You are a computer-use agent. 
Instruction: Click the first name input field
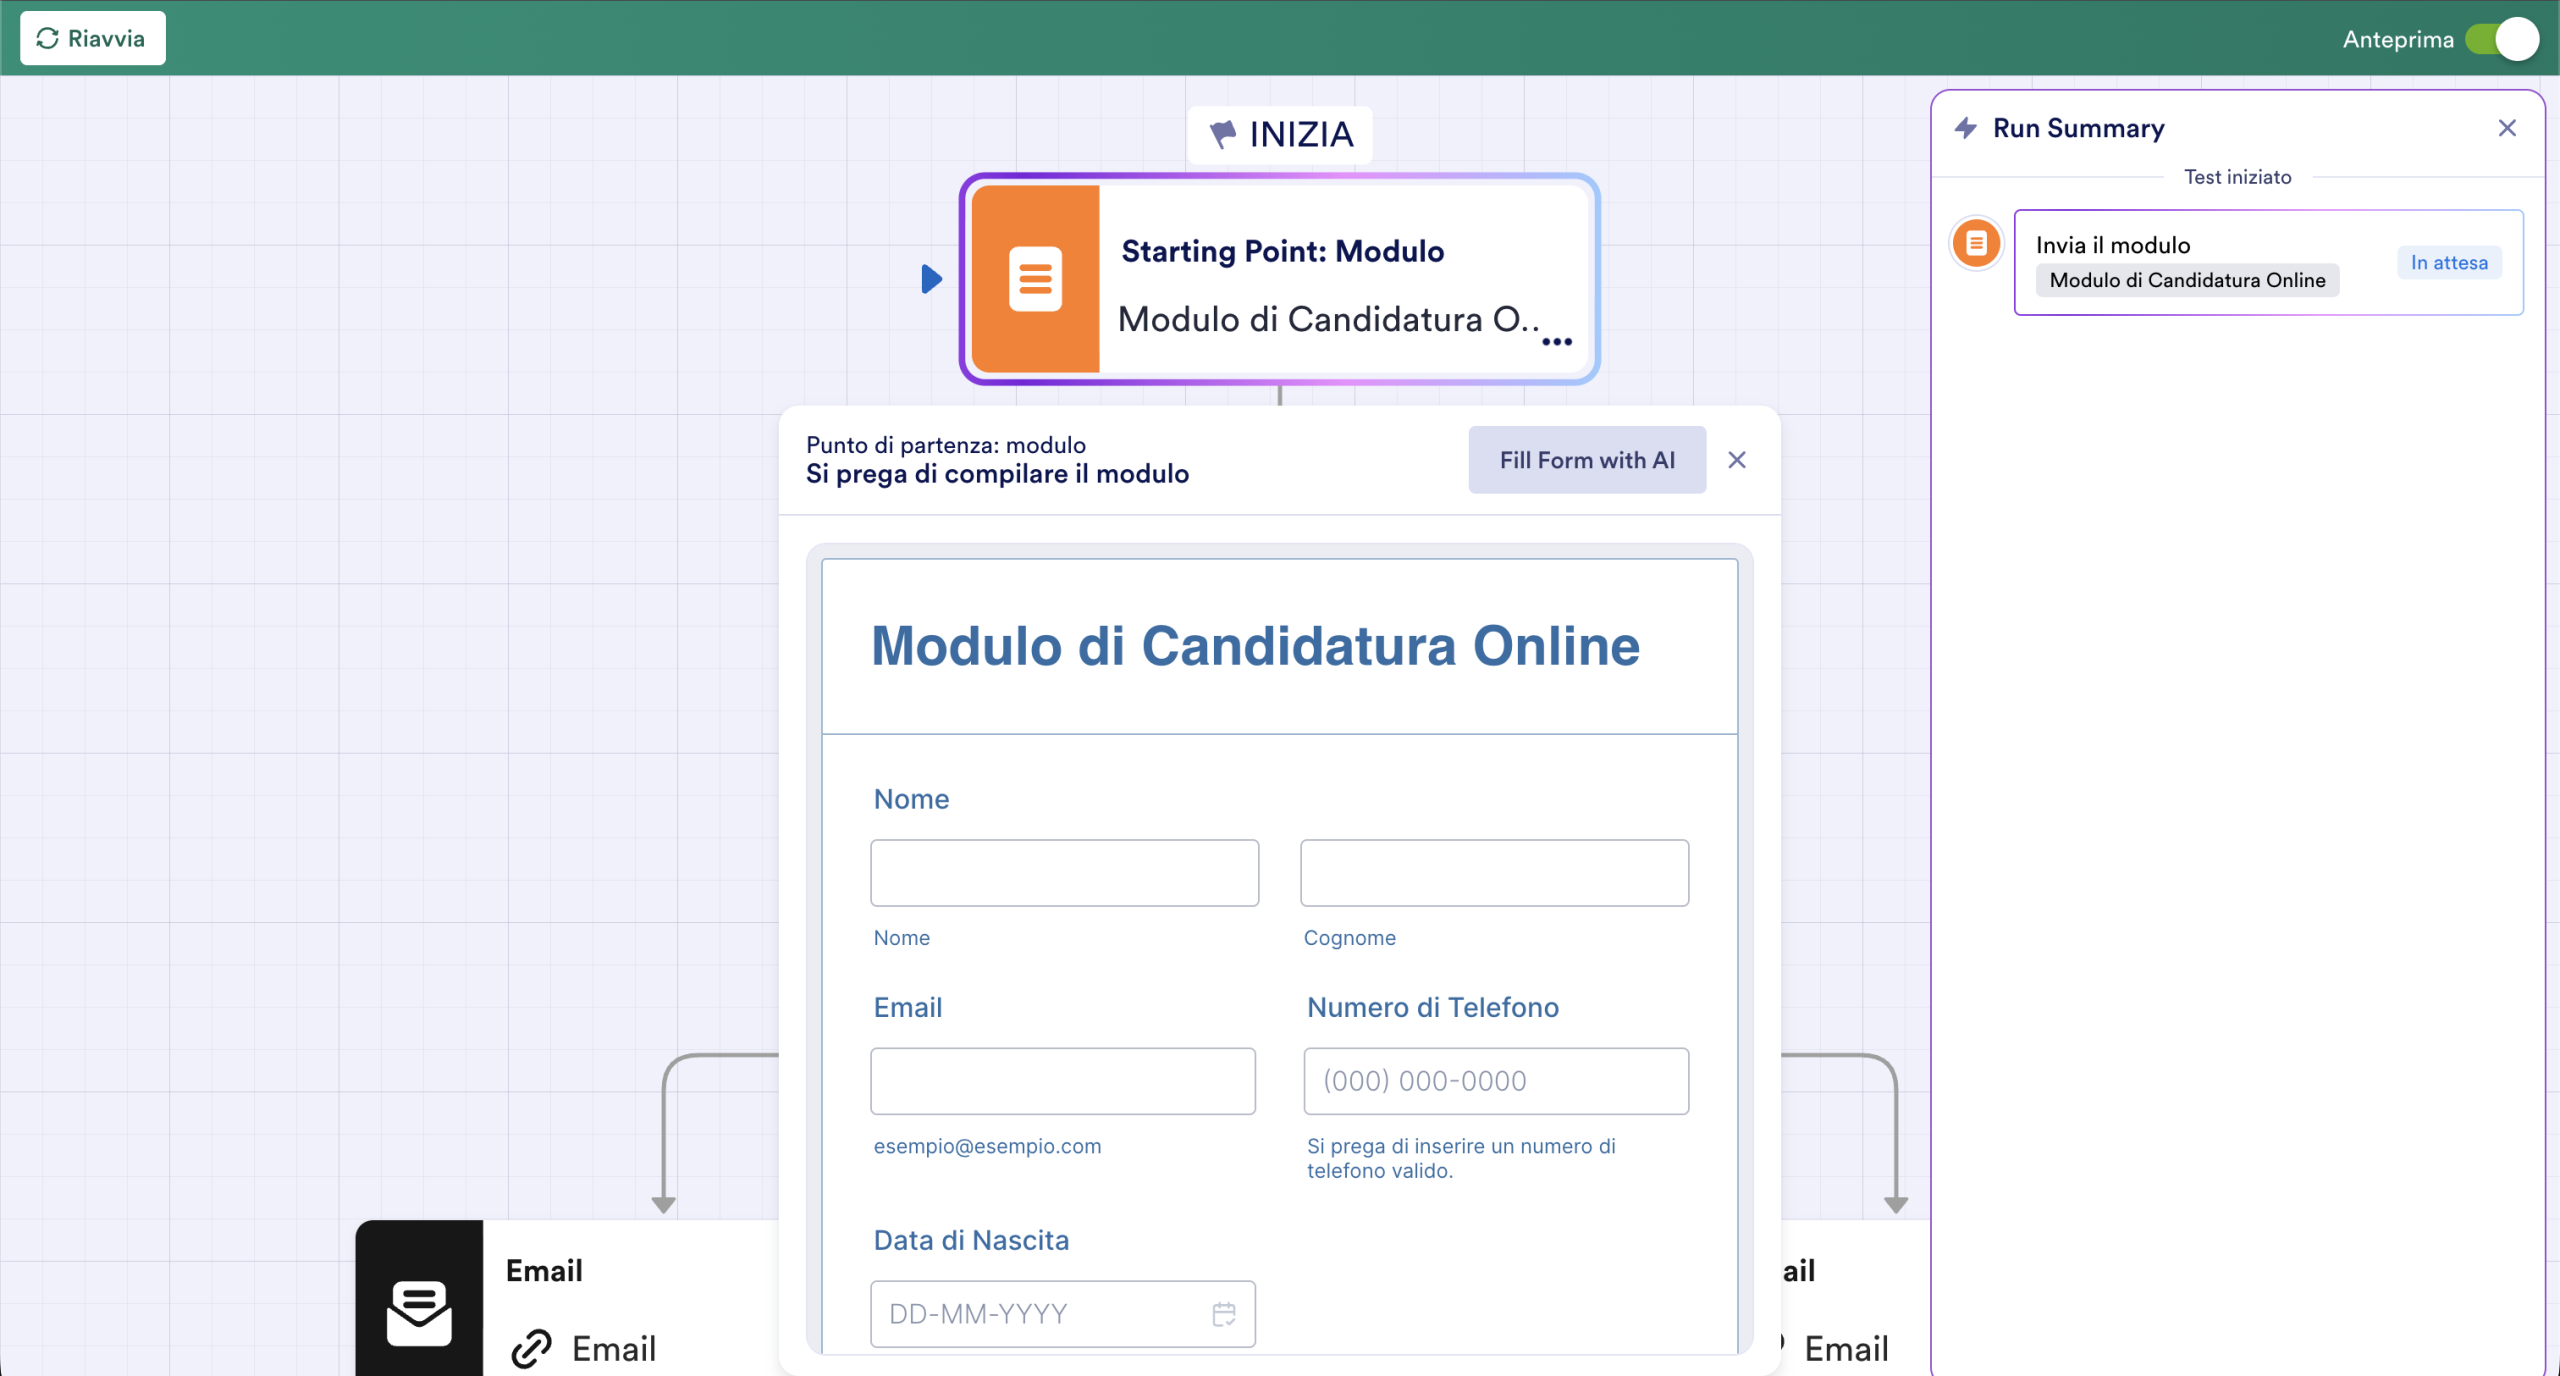1064,873
